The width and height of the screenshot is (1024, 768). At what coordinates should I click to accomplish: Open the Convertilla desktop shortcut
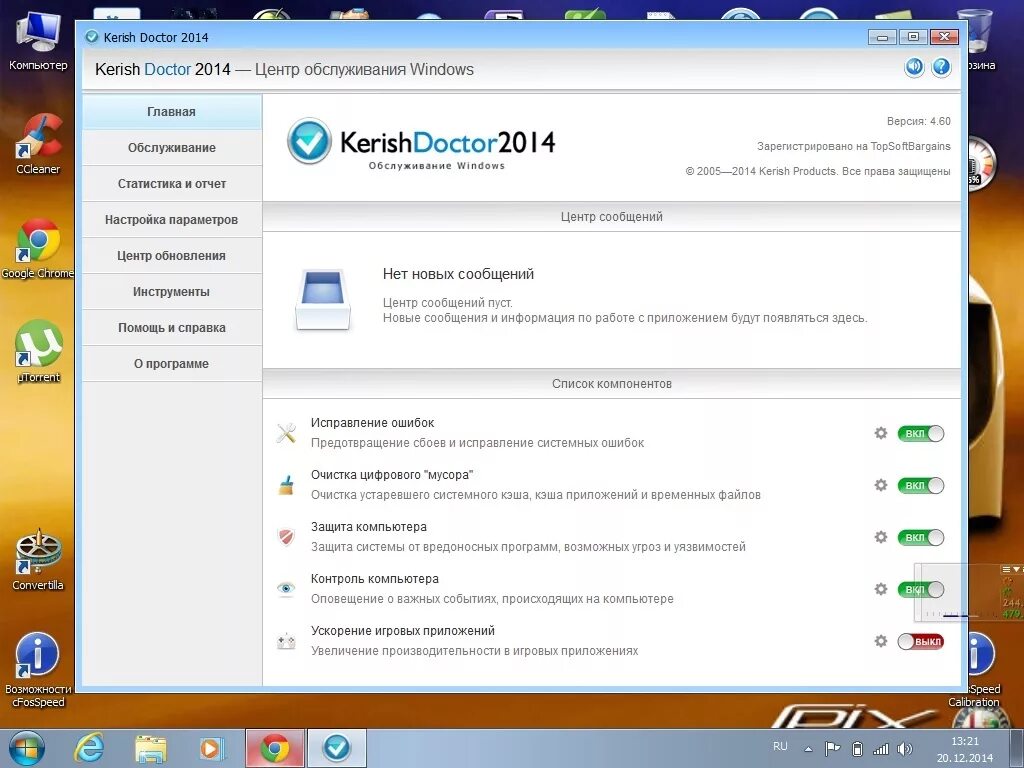point(38,560)
